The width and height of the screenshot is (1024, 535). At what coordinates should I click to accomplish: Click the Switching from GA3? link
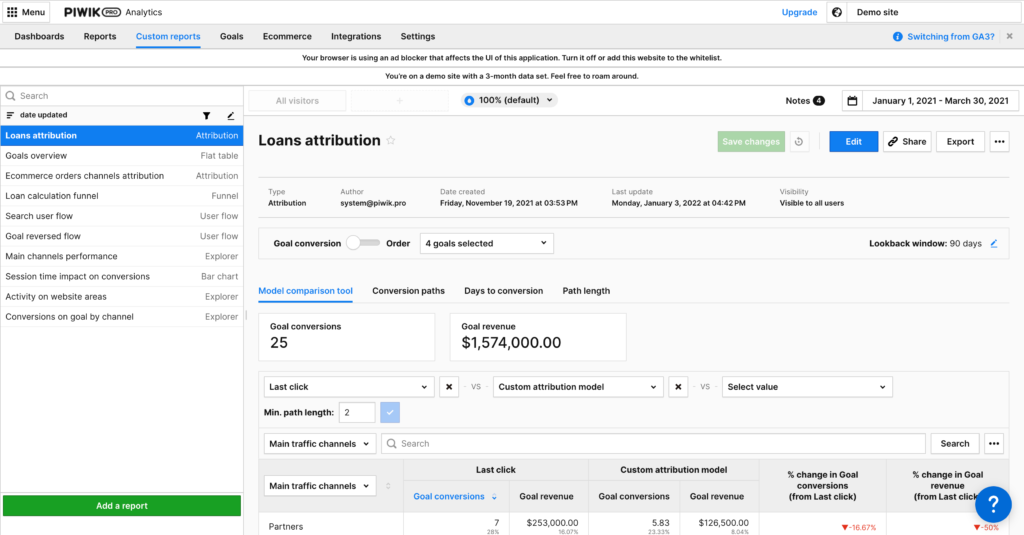point(950,36)
